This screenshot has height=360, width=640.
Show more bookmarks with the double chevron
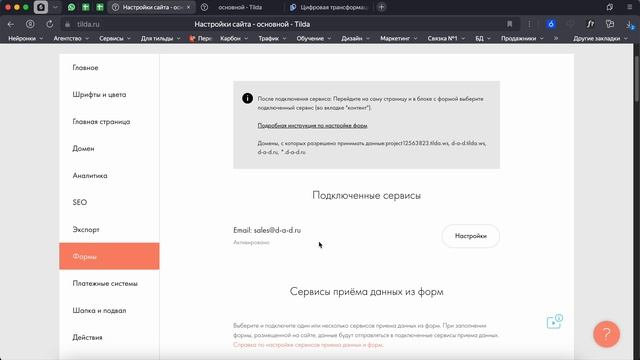pyautogui.click(x=556, y=38)
